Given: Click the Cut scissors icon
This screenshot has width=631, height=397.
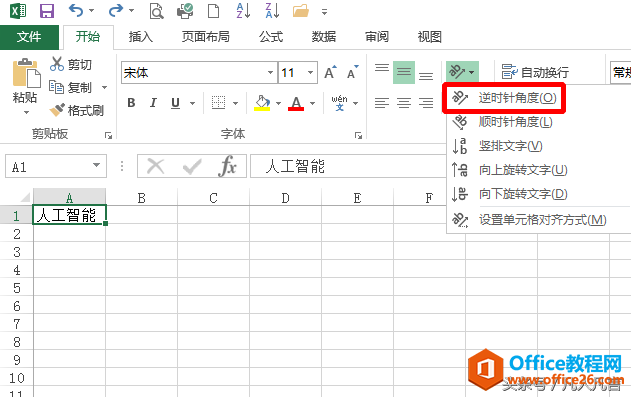Looking at the screenshot, I should click(x=57, y=64).
